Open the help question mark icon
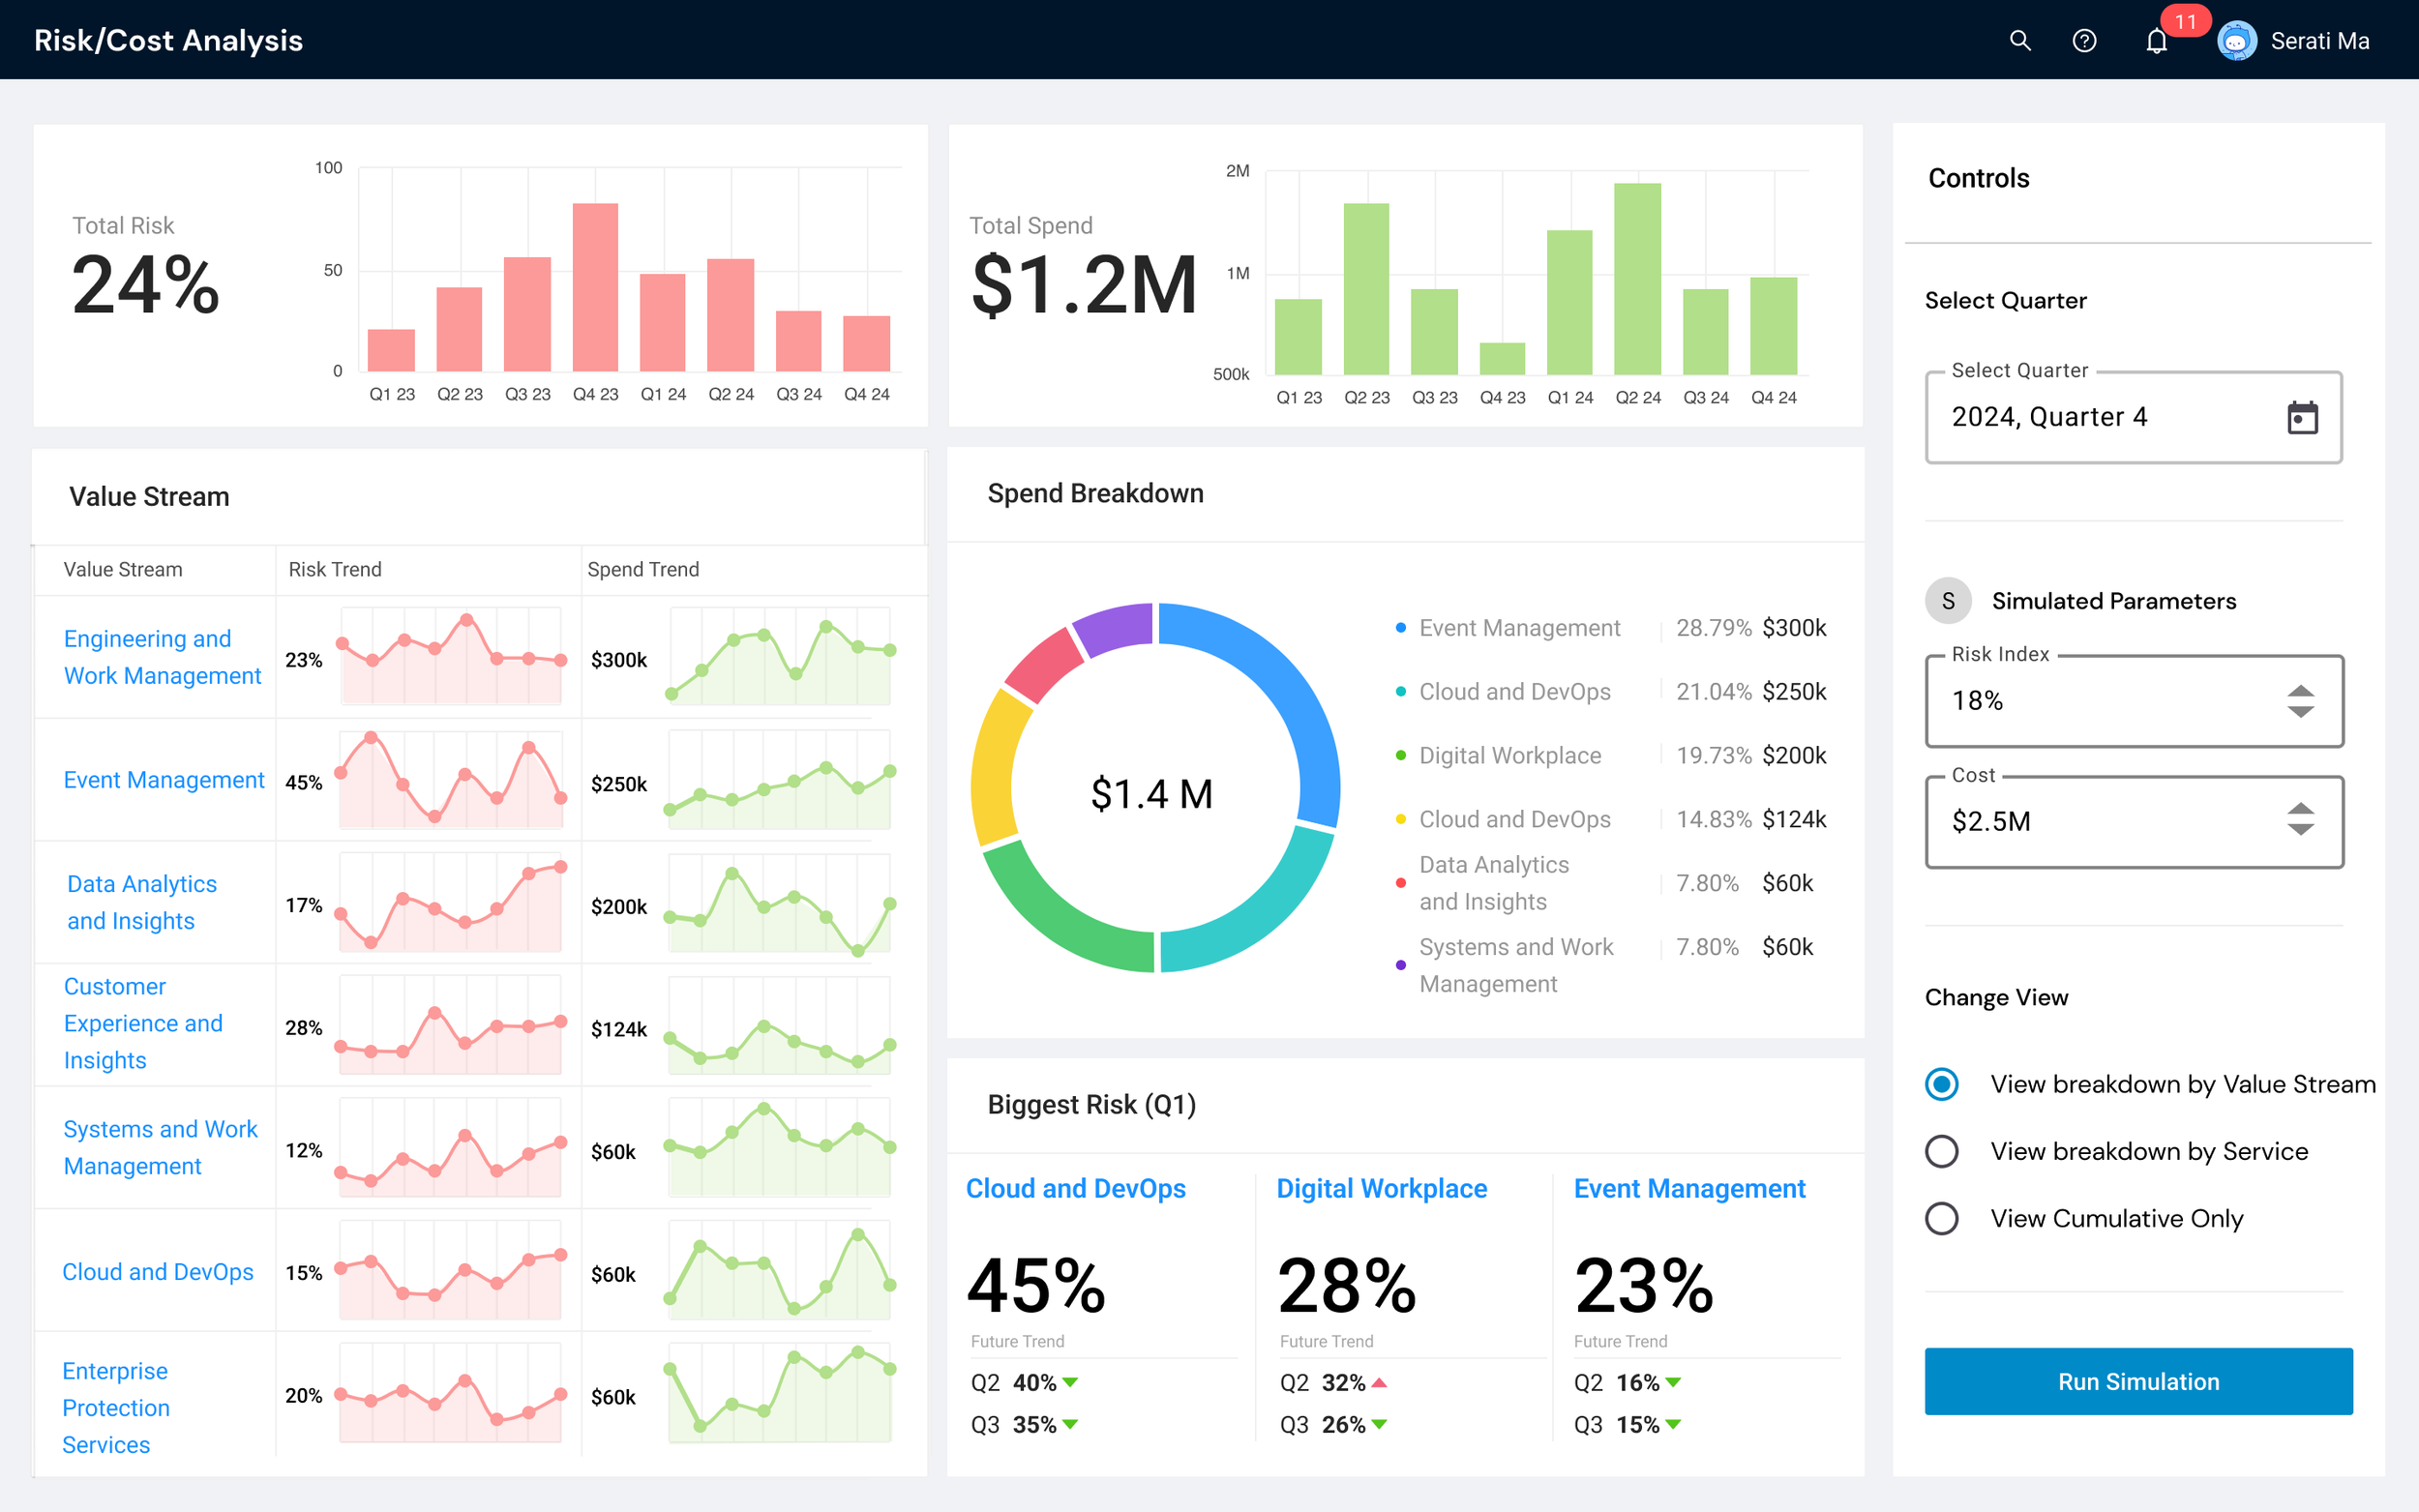Screen dimensions: 2419x1512 point(2084,41)
